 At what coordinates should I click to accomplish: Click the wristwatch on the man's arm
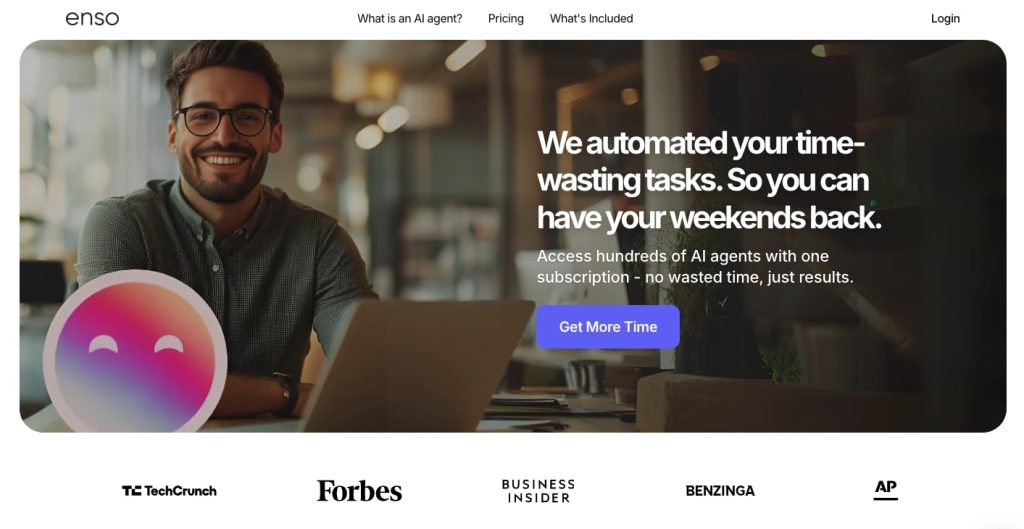(x=286, y=394)
